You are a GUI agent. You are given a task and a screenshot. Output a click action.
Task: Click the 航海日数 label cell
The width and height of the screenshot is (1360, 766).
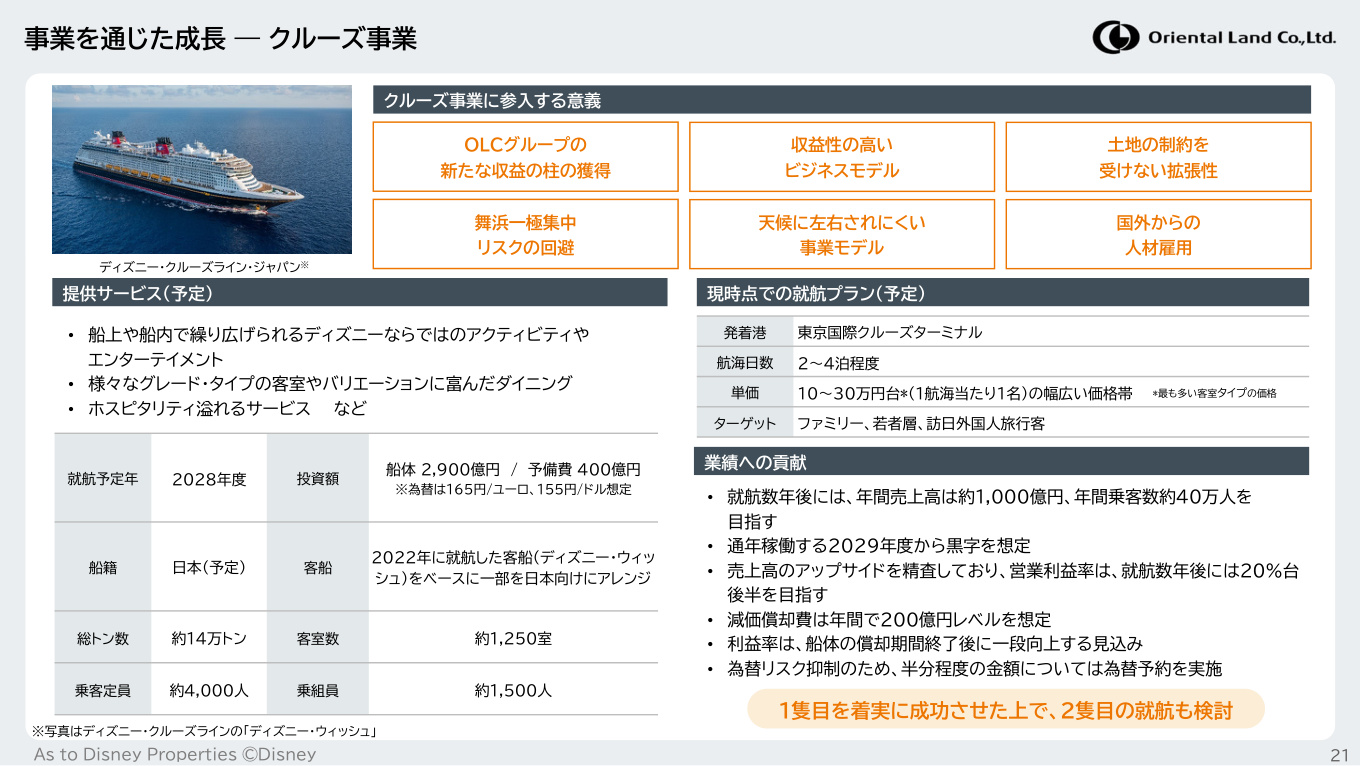pyautogui.click(x=745, y=362)
